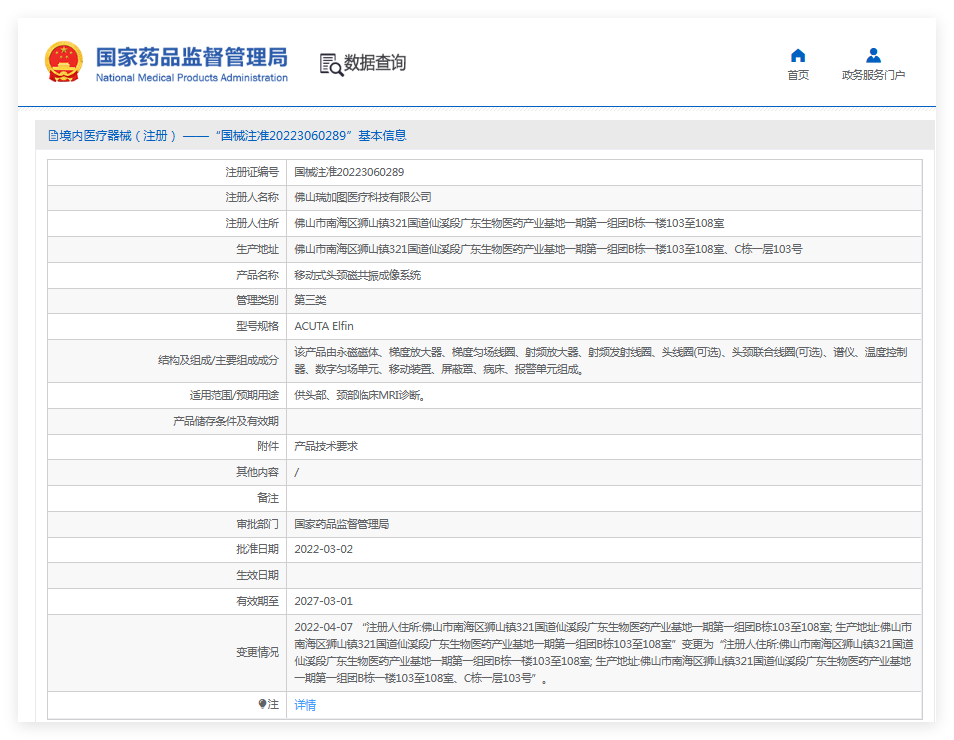
Task: Click the document icon before 境内医疗器械
Action: 53,136
